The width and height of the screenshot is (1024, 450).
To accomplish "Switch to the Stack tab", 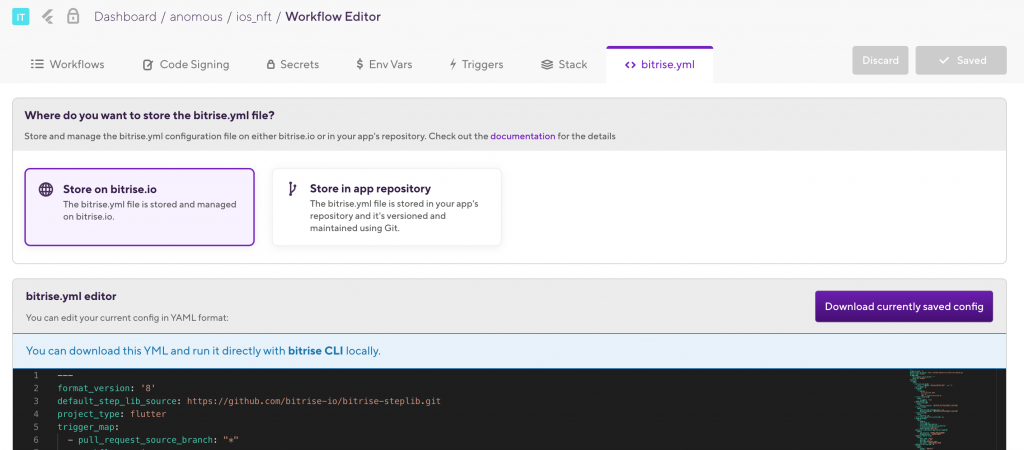I will click(x=564, y=64).
